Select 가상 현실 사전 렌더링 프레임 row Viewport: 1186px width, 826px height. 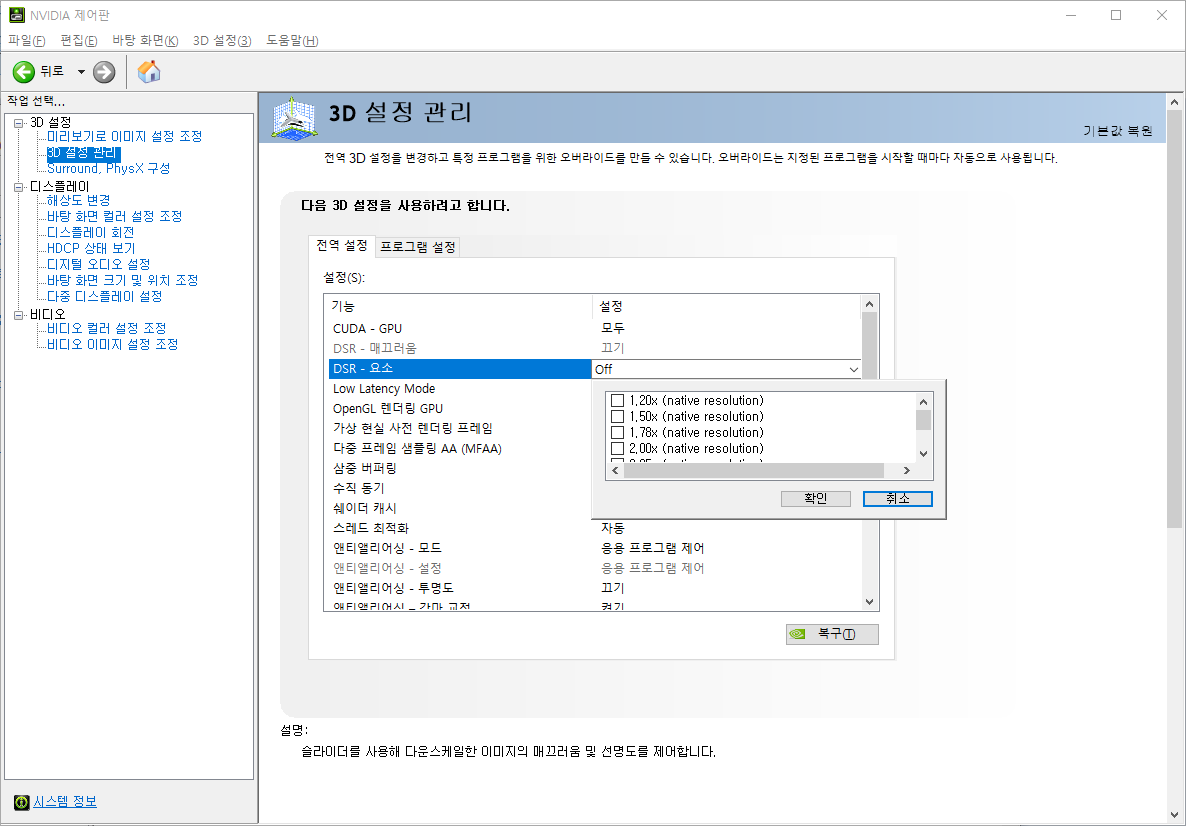[x=460, y=428]
